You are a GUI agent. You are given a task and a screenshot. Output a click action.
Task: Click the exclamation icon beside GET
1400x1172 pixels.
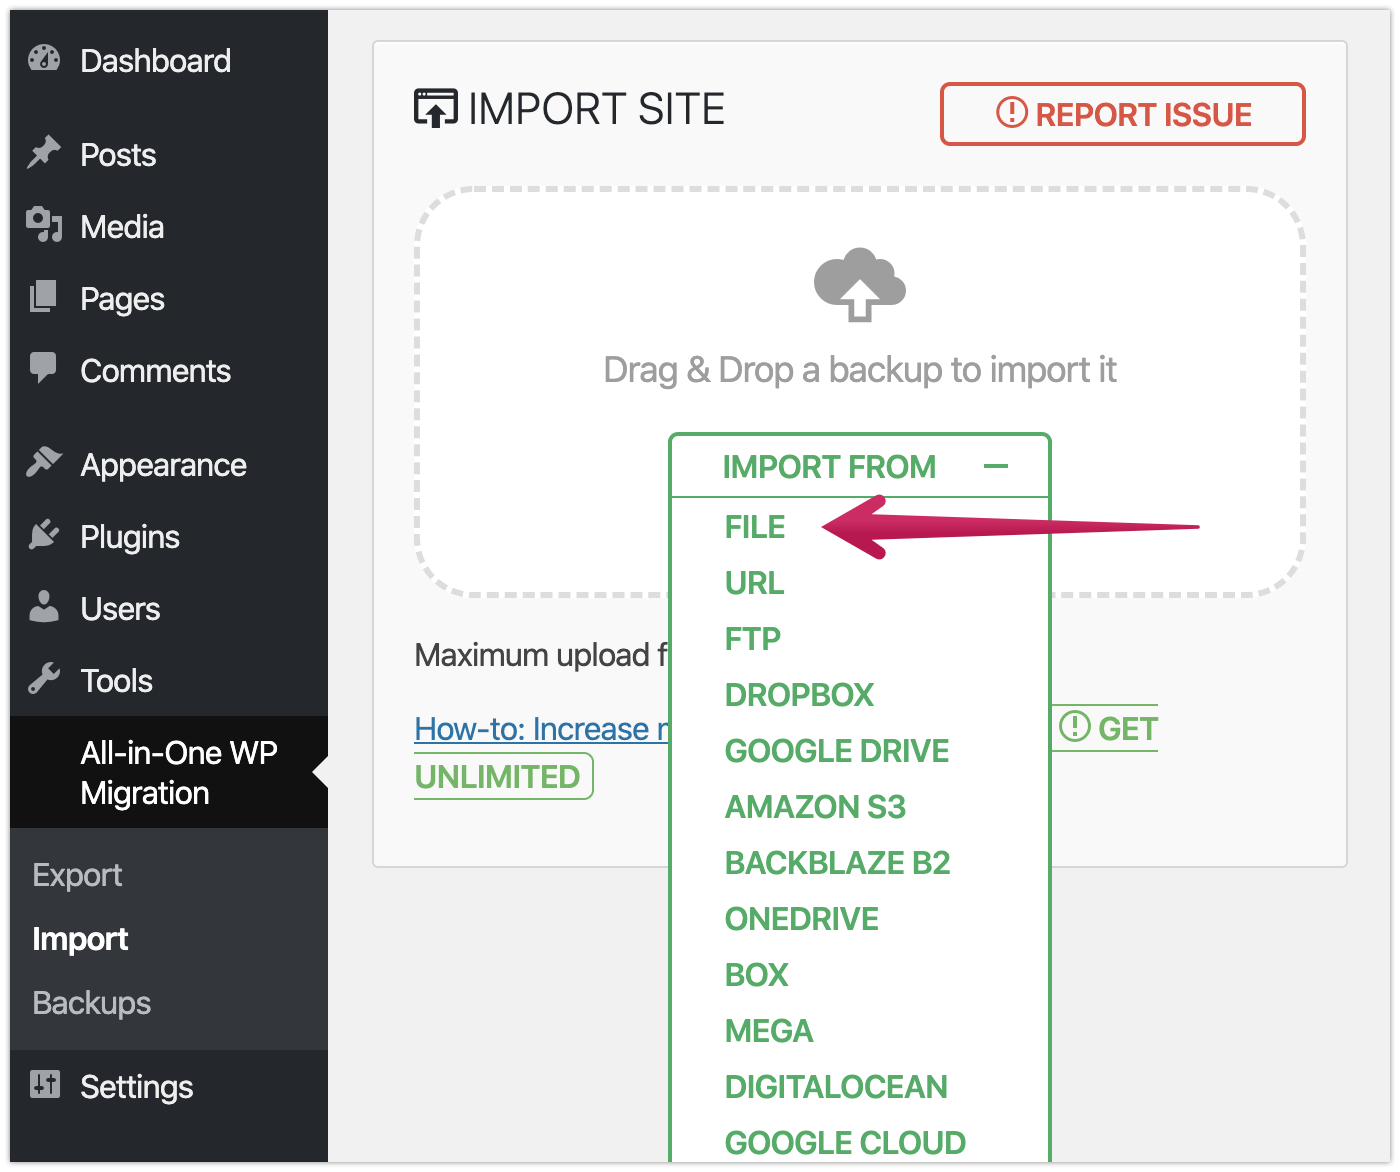[x=1075, y=726]
